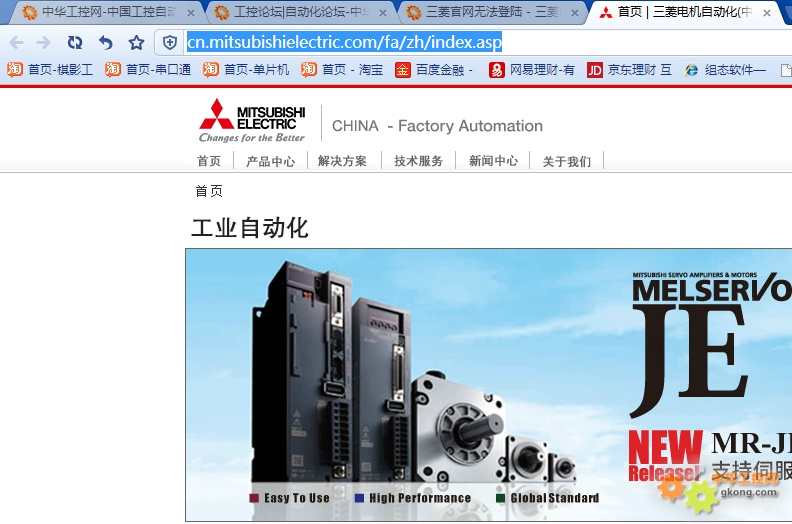Switch to the 三菱官网无法登陆 tab
This screenshot has height=524, width=792.
492,12
